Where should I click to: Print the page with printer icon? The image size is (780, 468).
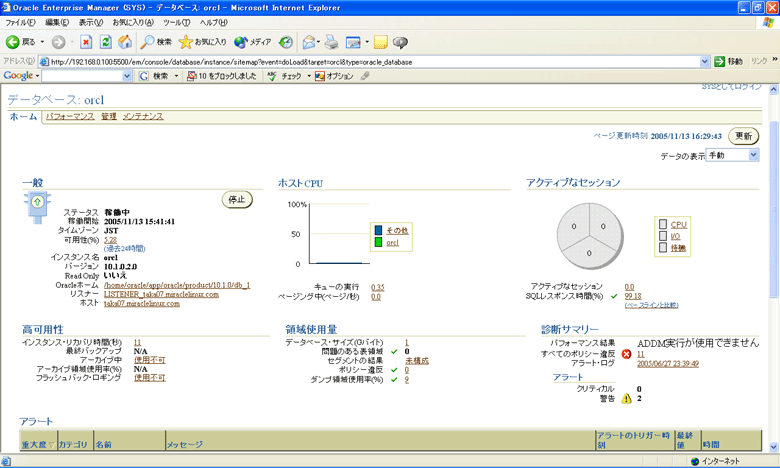pyautogui.click(x=331, y=42)
